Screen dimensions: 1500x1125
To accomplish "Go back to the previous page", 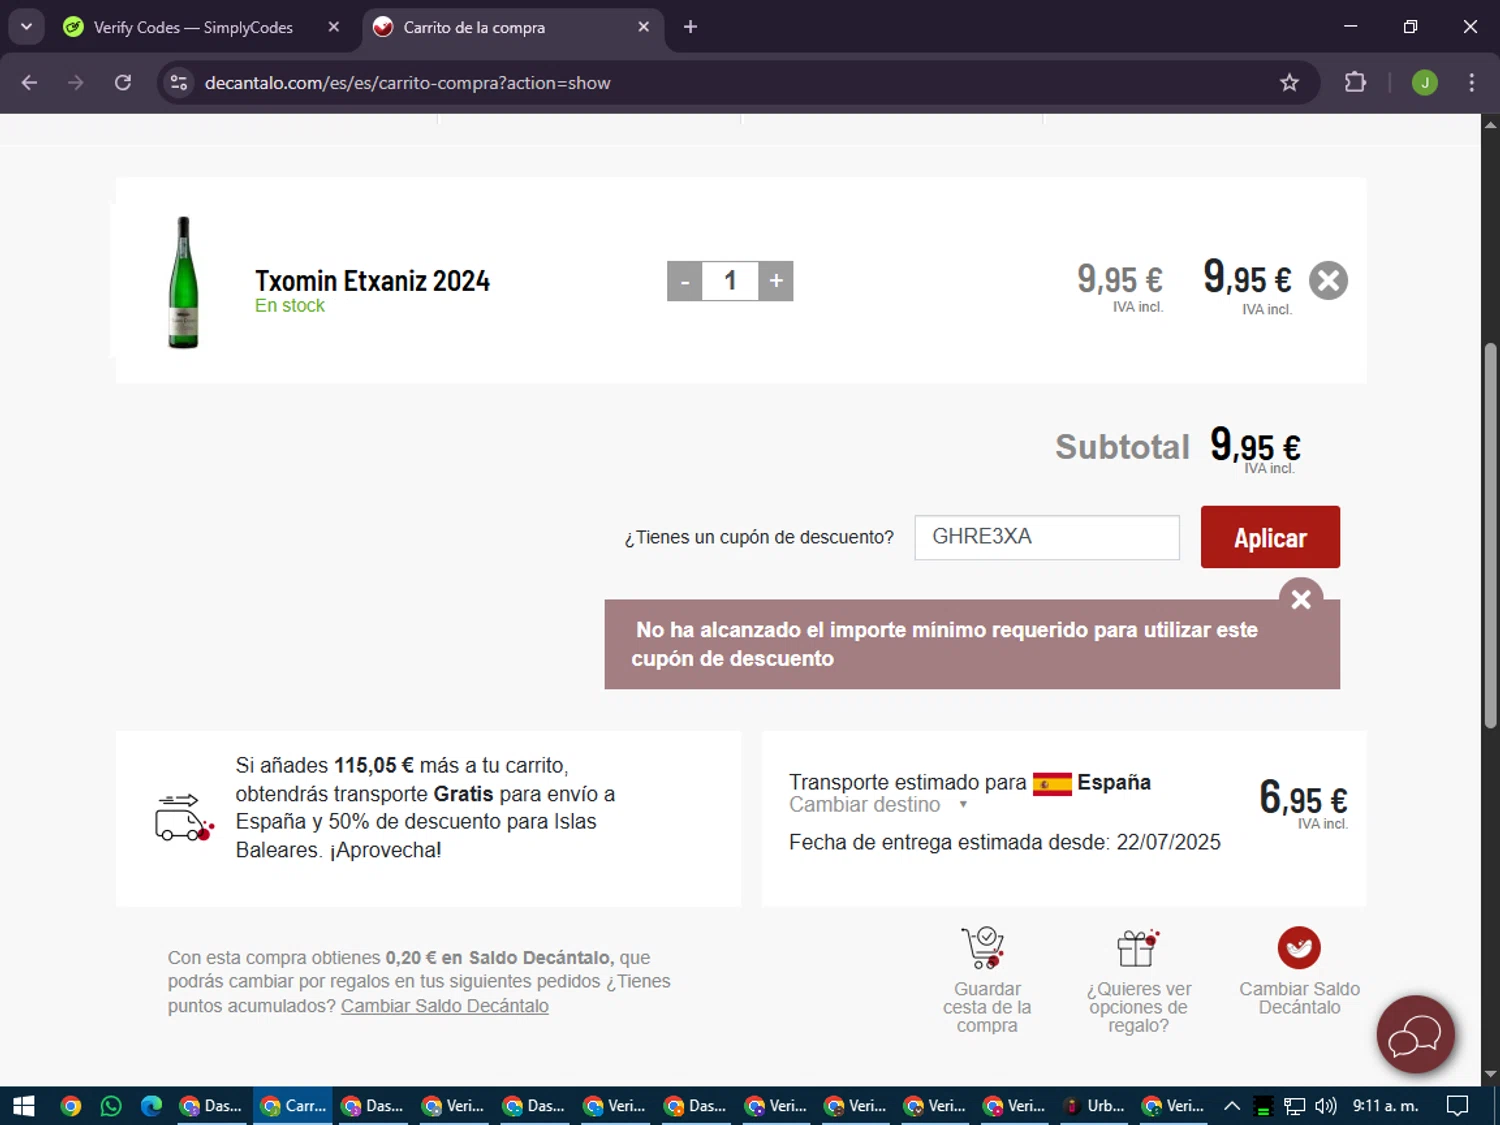I will (29, 83).
